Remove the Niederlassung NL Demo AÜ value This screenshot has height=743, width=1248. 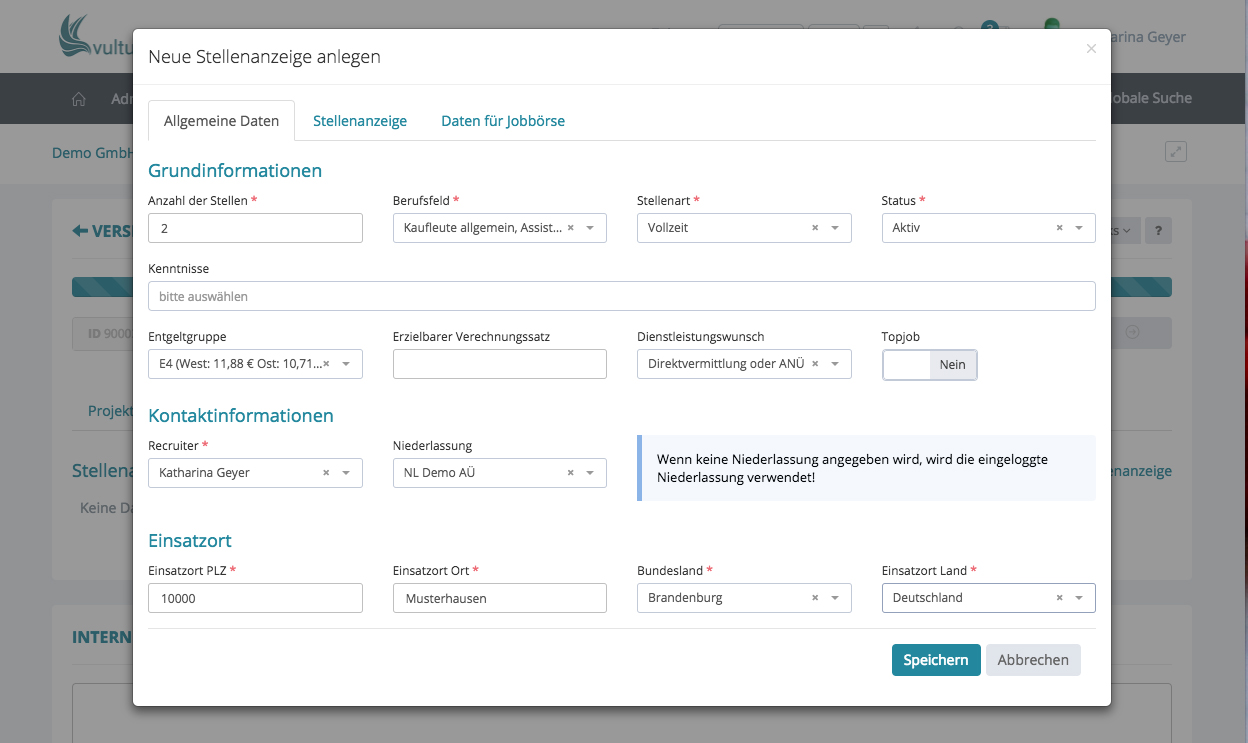click(570, 473)
